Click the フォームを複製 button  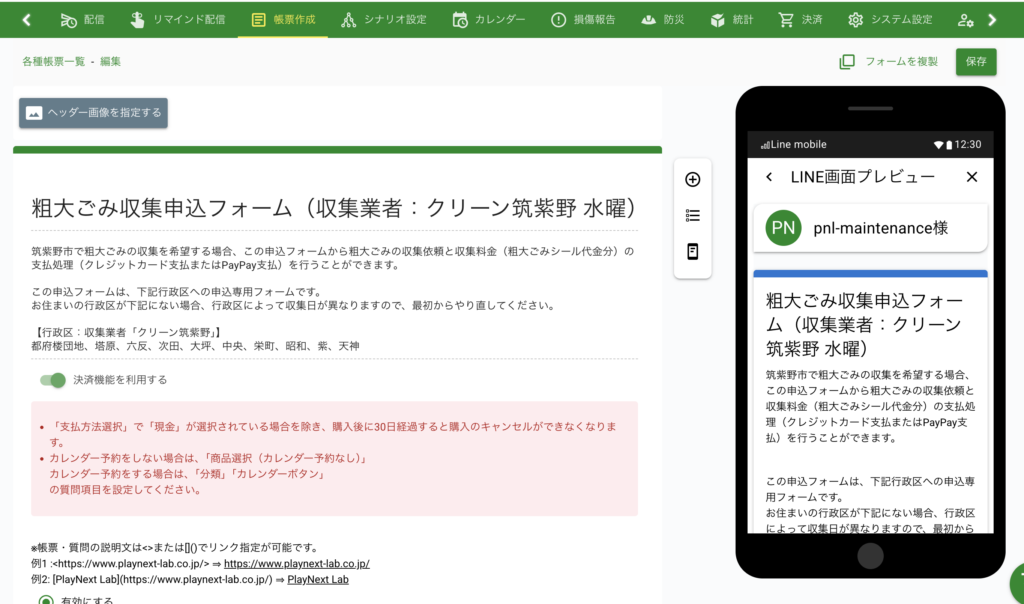[889, 61]
